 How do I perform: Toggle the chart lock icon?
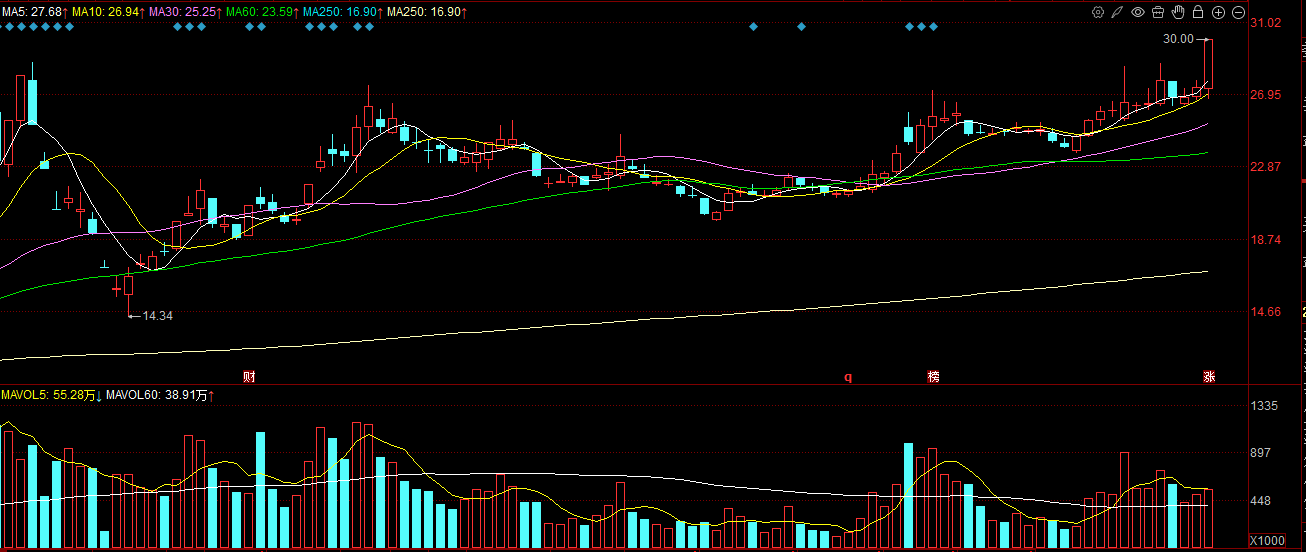click(x=1198, y=12)
